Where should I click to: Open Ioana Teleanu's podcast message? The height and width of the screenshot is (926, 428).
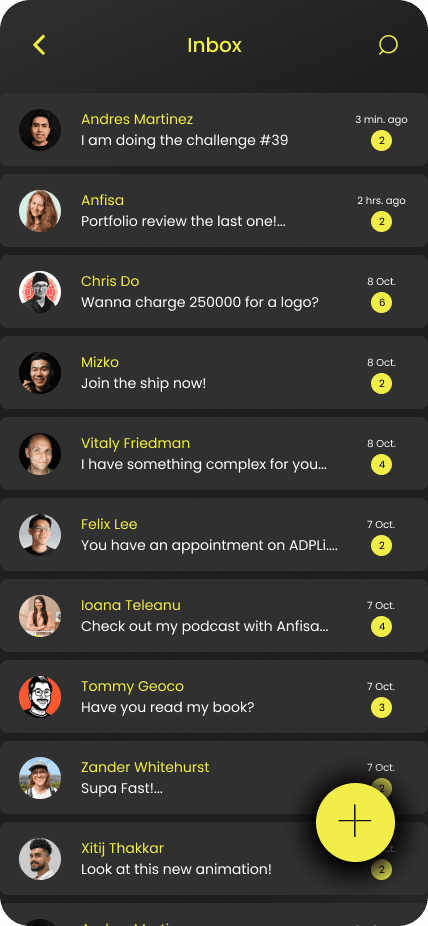point(205,627)
